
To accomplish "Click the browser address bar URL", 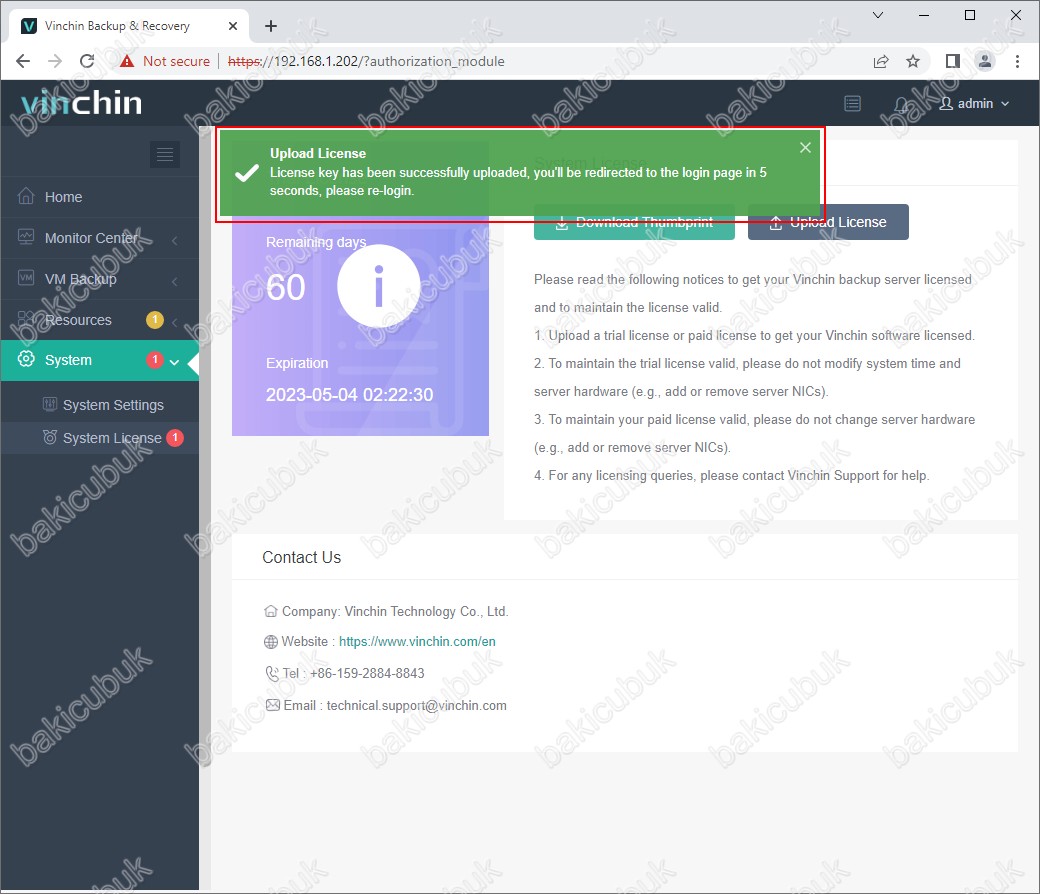I will (x=366, y=61).
